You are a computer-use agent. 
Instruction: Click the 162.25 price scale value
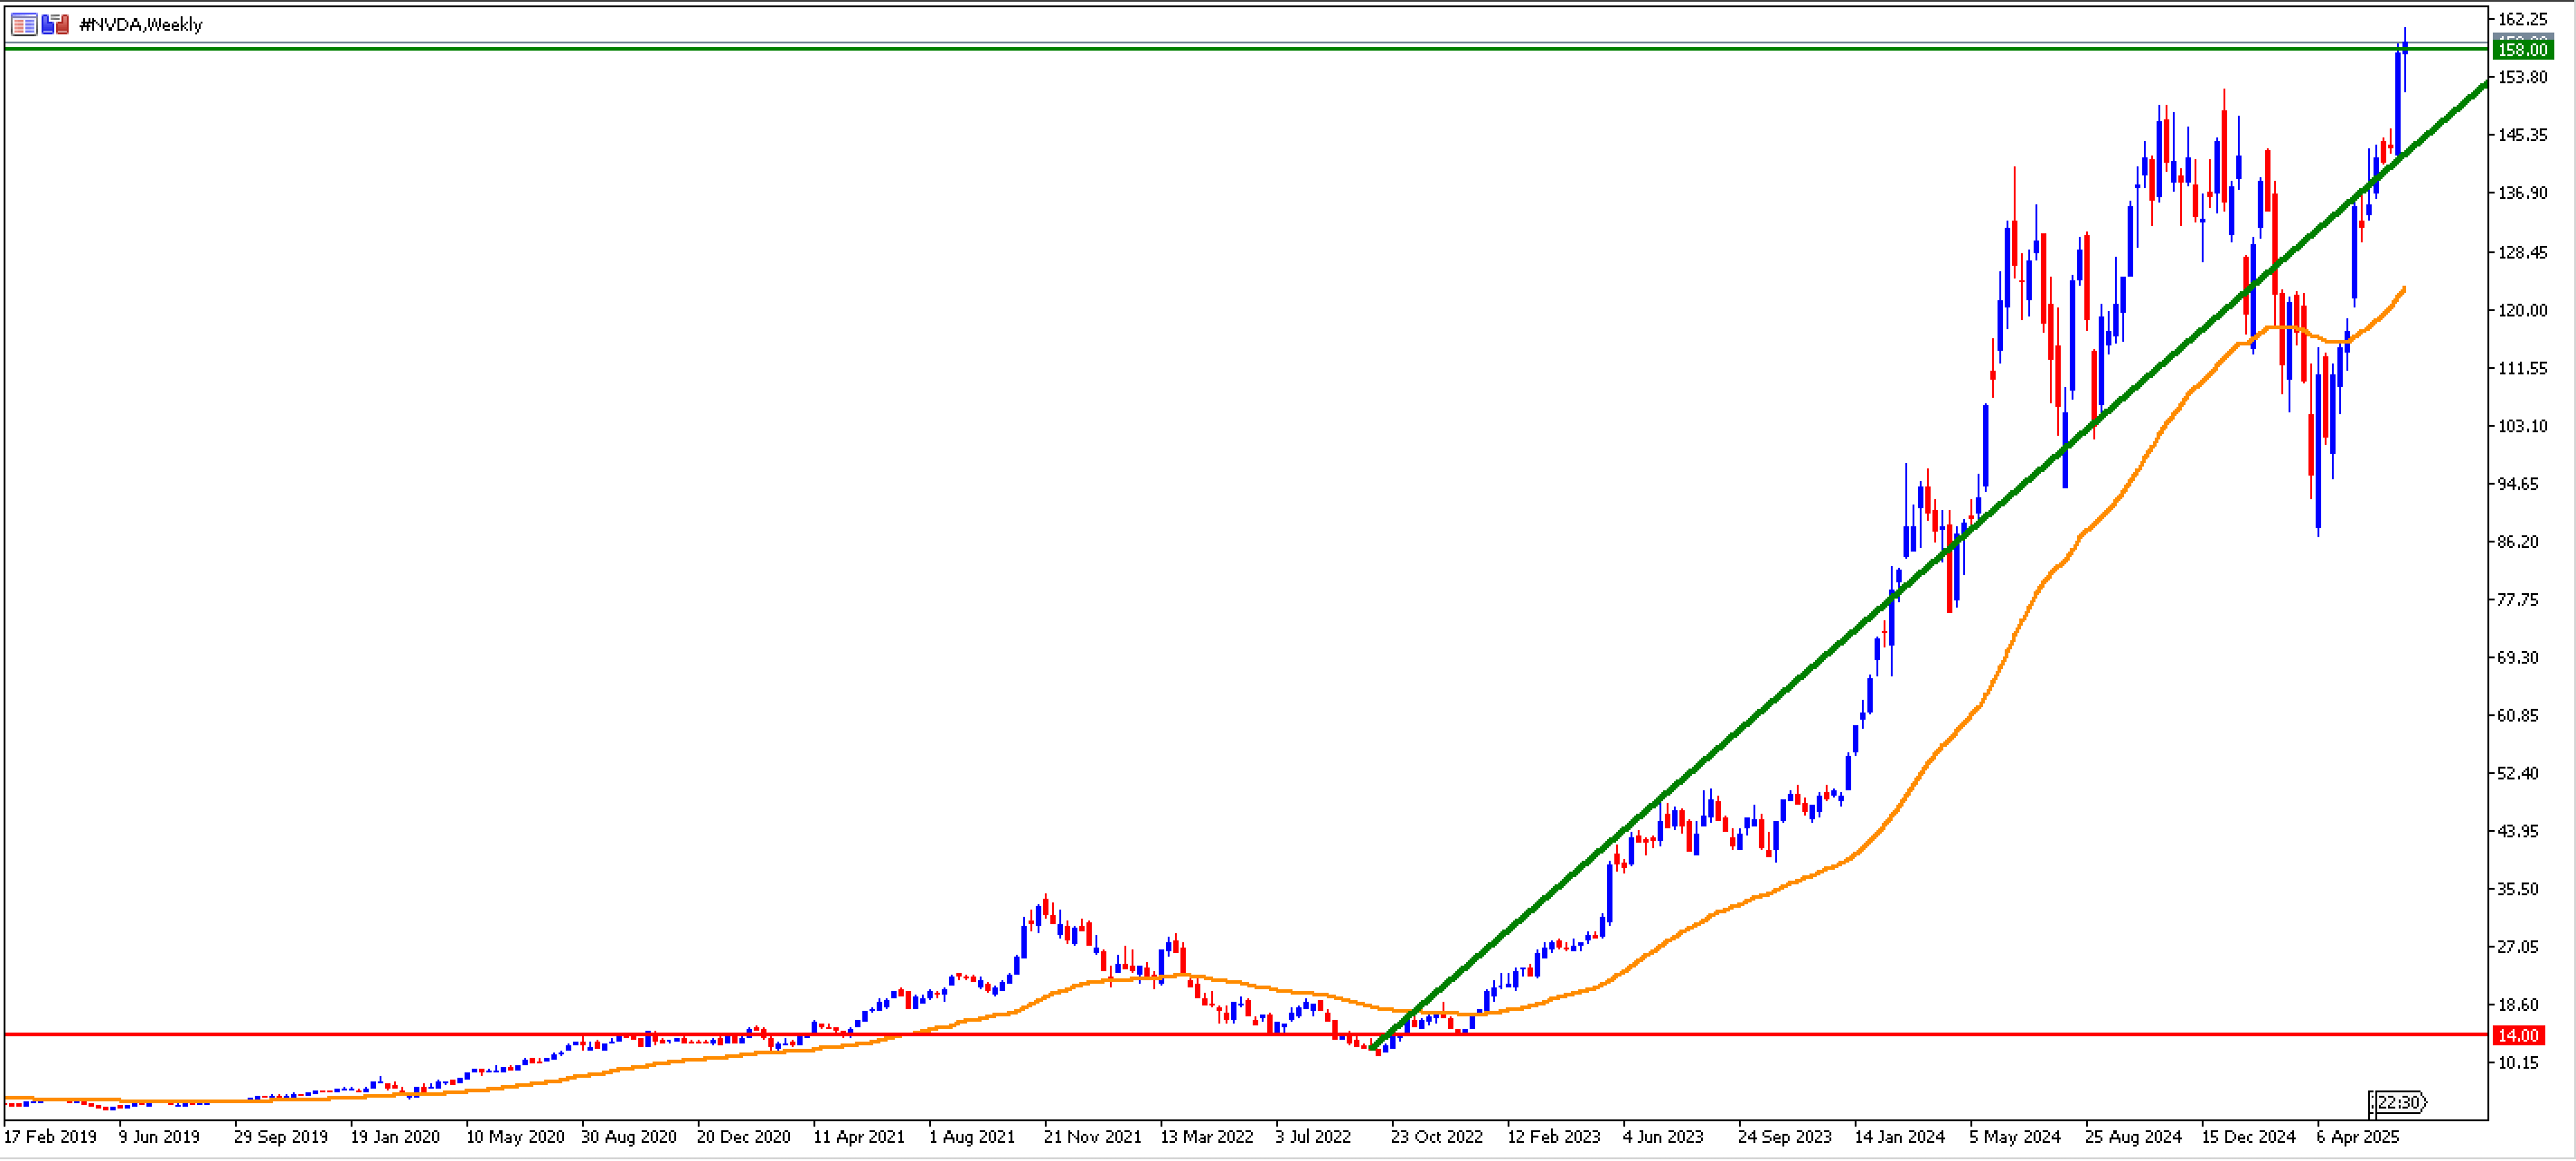click(2523, 19)
